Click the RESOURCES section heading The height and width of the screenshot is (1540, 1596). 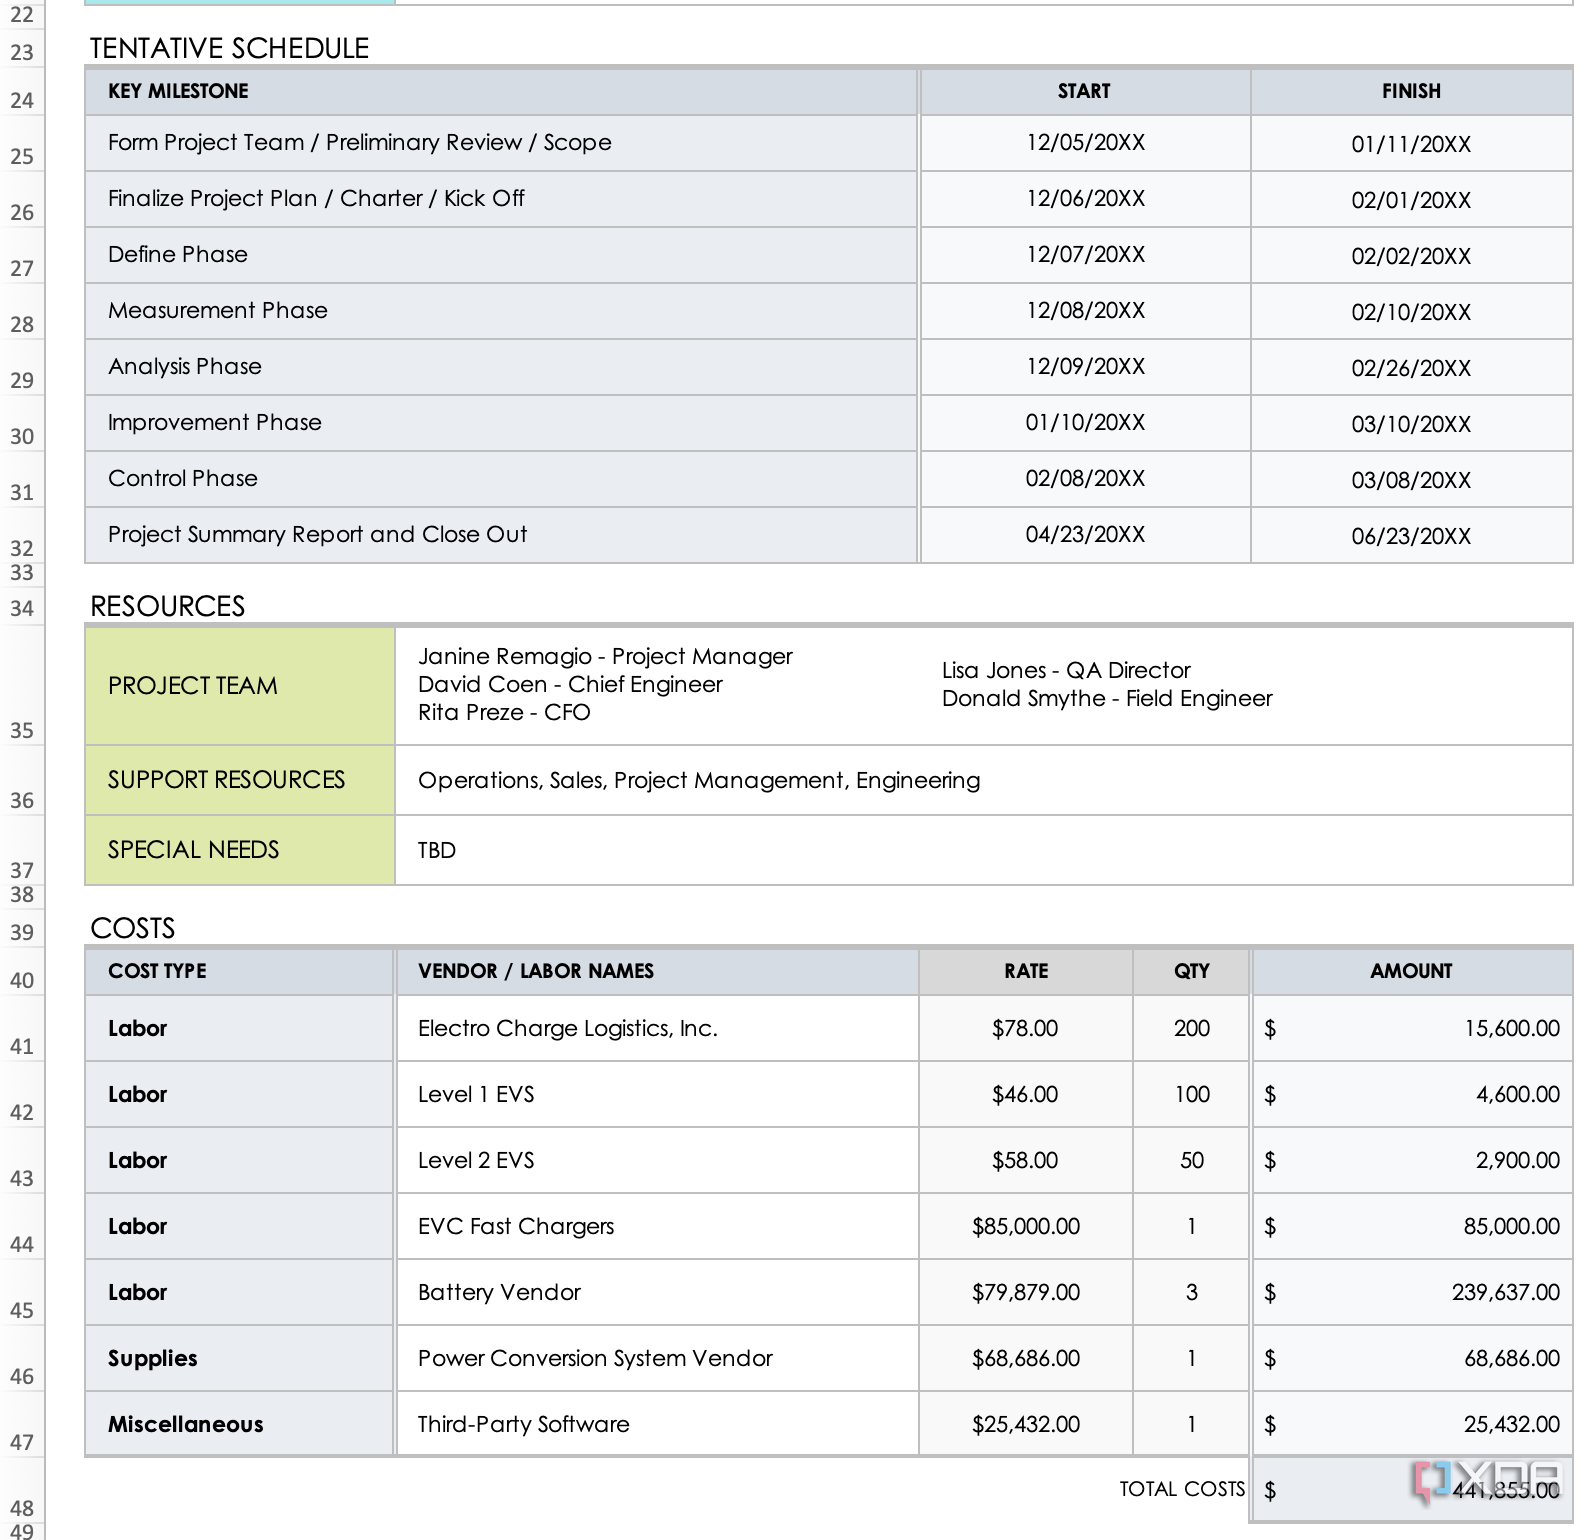click(168, 606)
